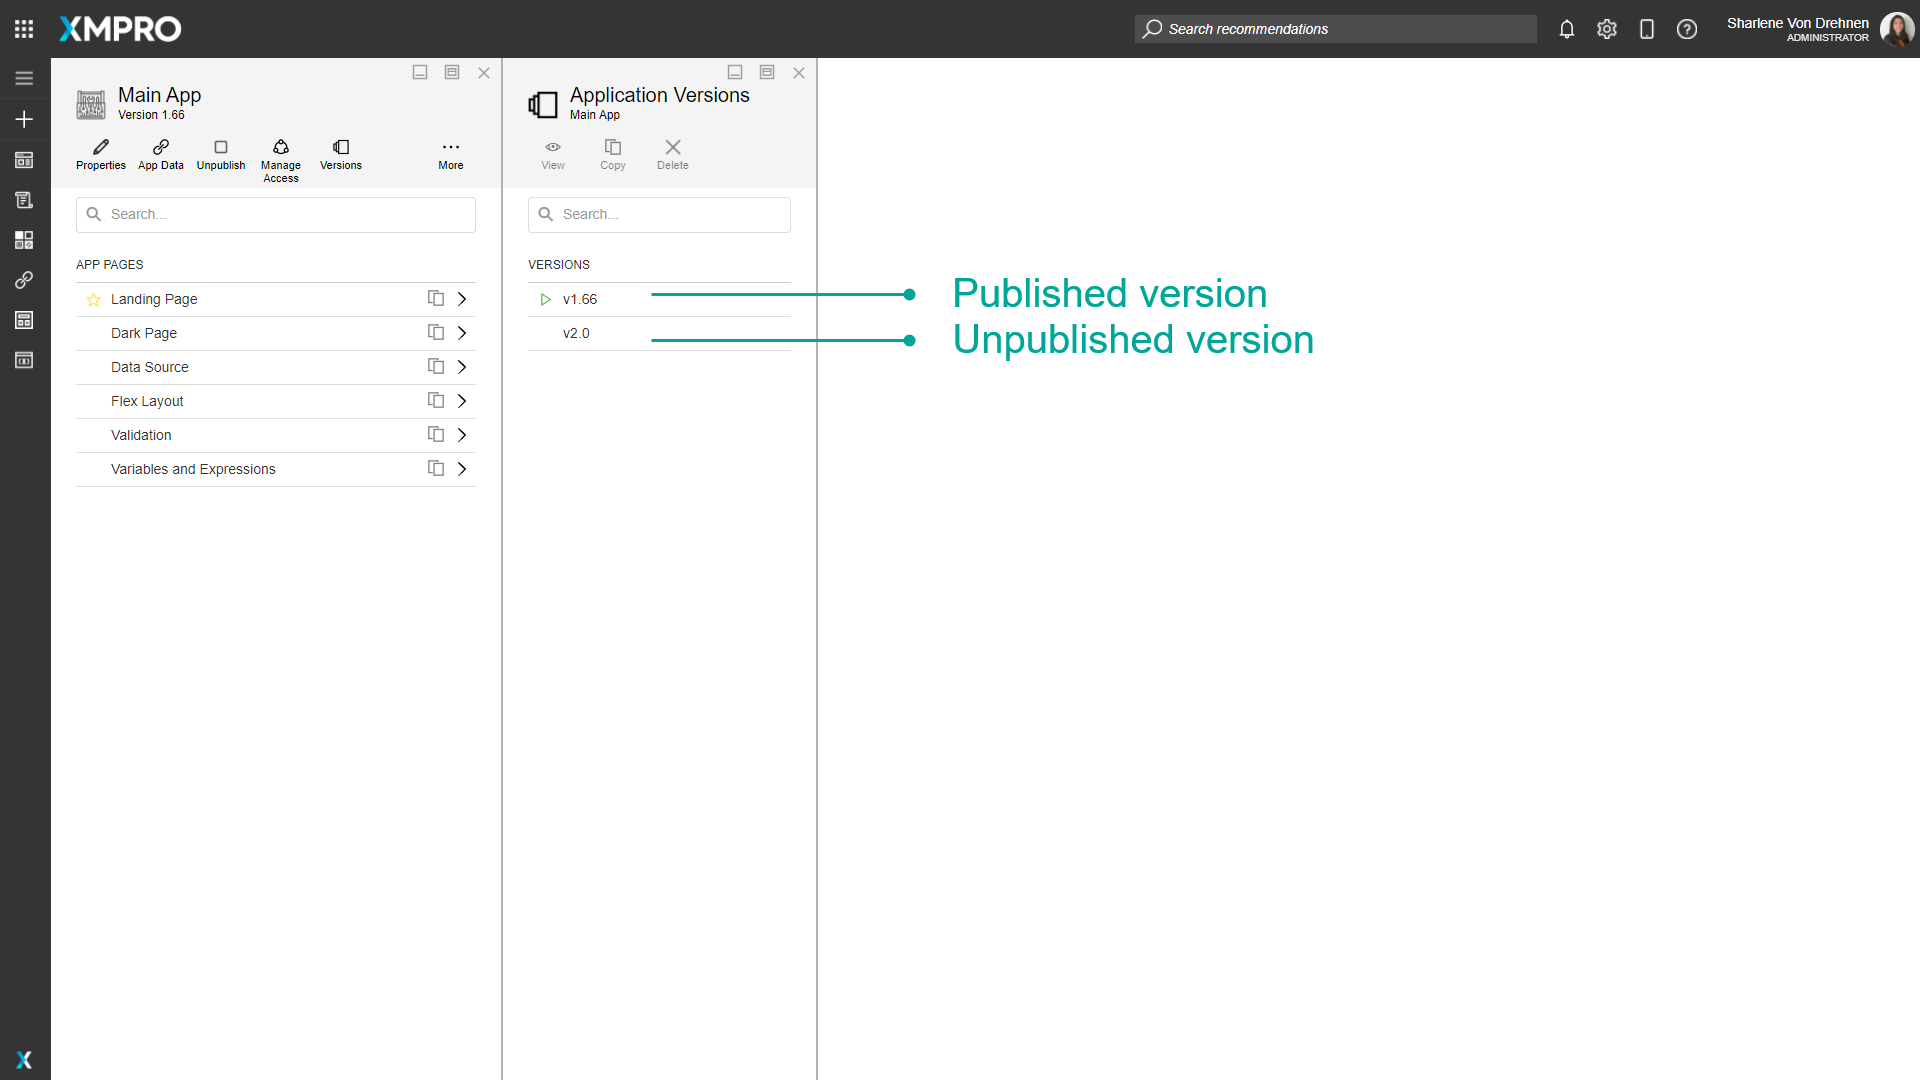Click inside the Search recommendations field
The height and width of the screenshot is (1080, 1920).
1335,29
